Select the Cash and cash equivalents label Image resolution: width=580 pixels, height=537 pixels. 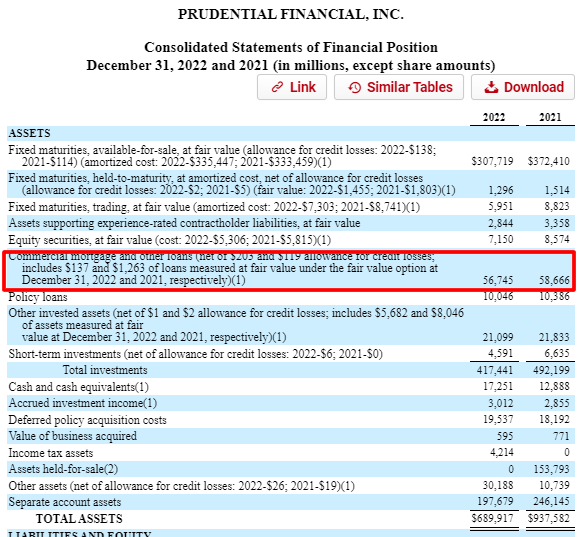pos(78,387)
